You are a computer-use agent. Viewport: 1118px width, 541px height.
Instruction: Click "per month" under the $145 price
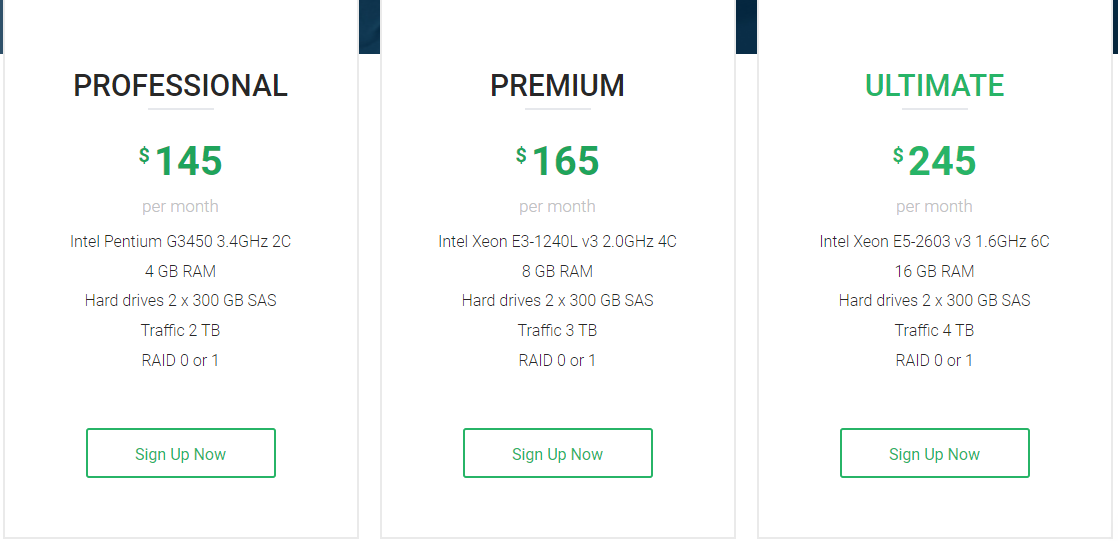click(x=180, y=206)
